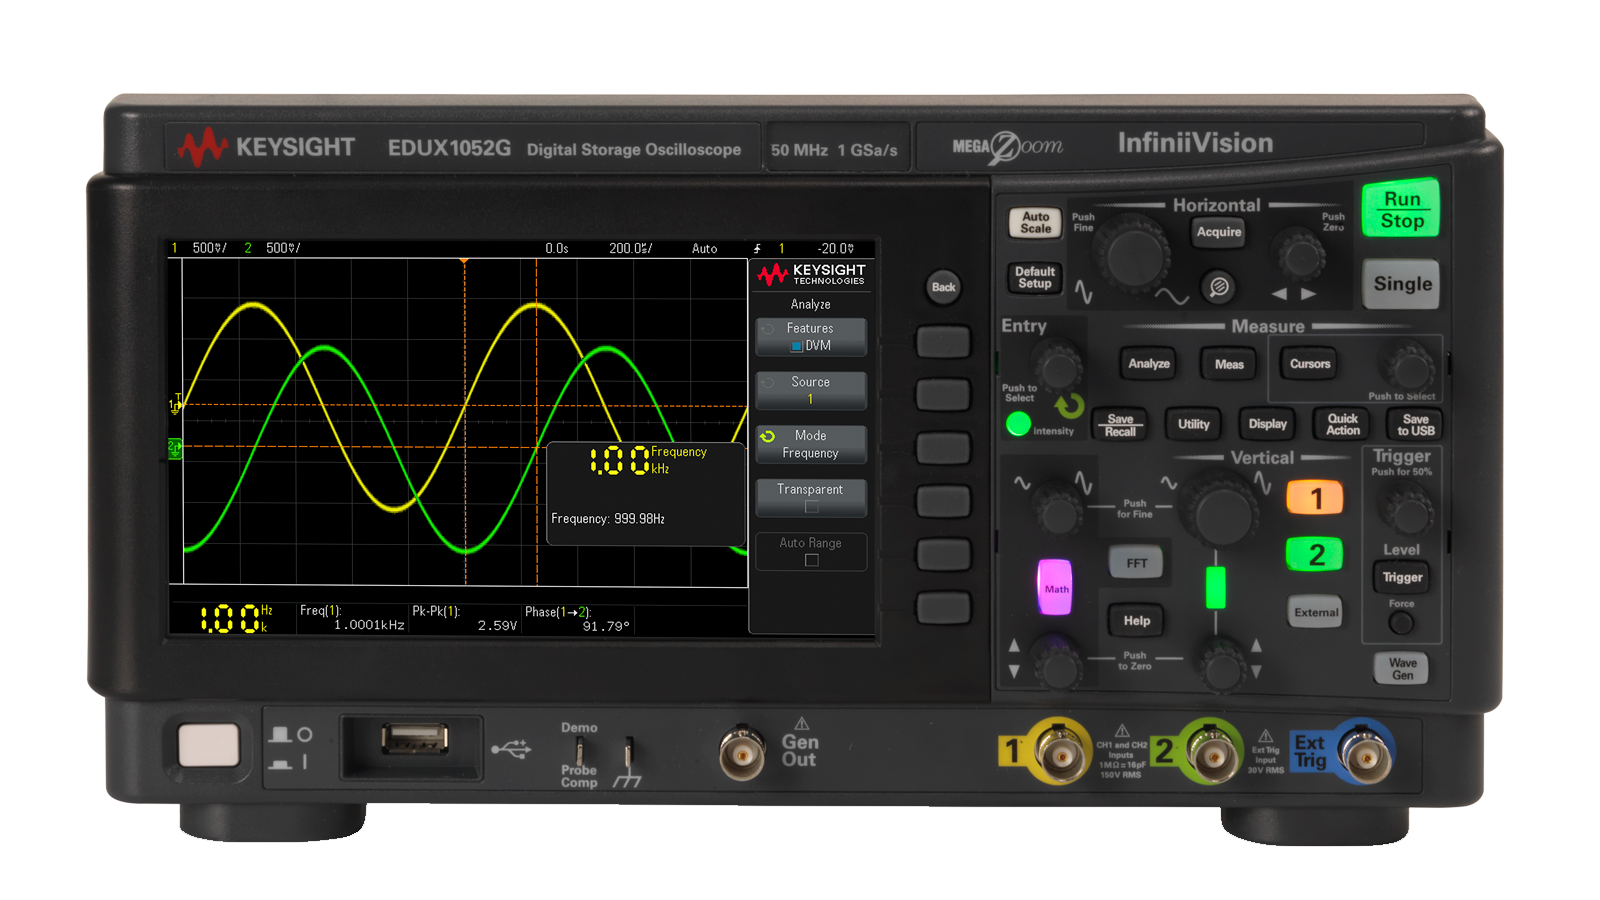Click the physical softkey beside Features
This screenshot has width=1600, height=900.
pyautogui.click(x=943, y=341)
